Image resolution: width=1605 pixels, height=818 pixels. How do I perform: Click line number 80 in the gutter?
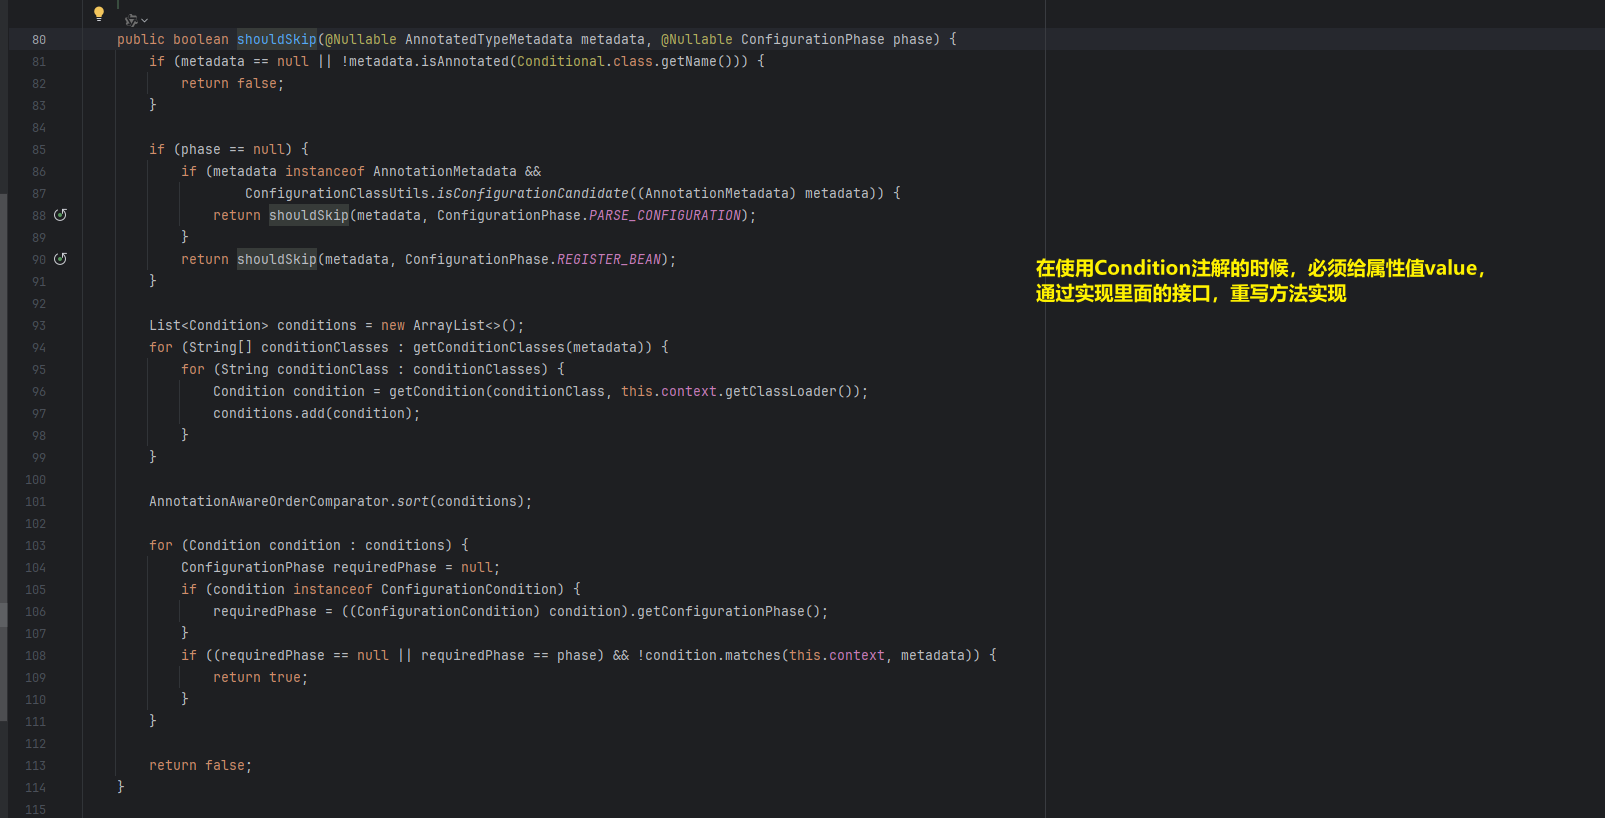coord(39,39)
